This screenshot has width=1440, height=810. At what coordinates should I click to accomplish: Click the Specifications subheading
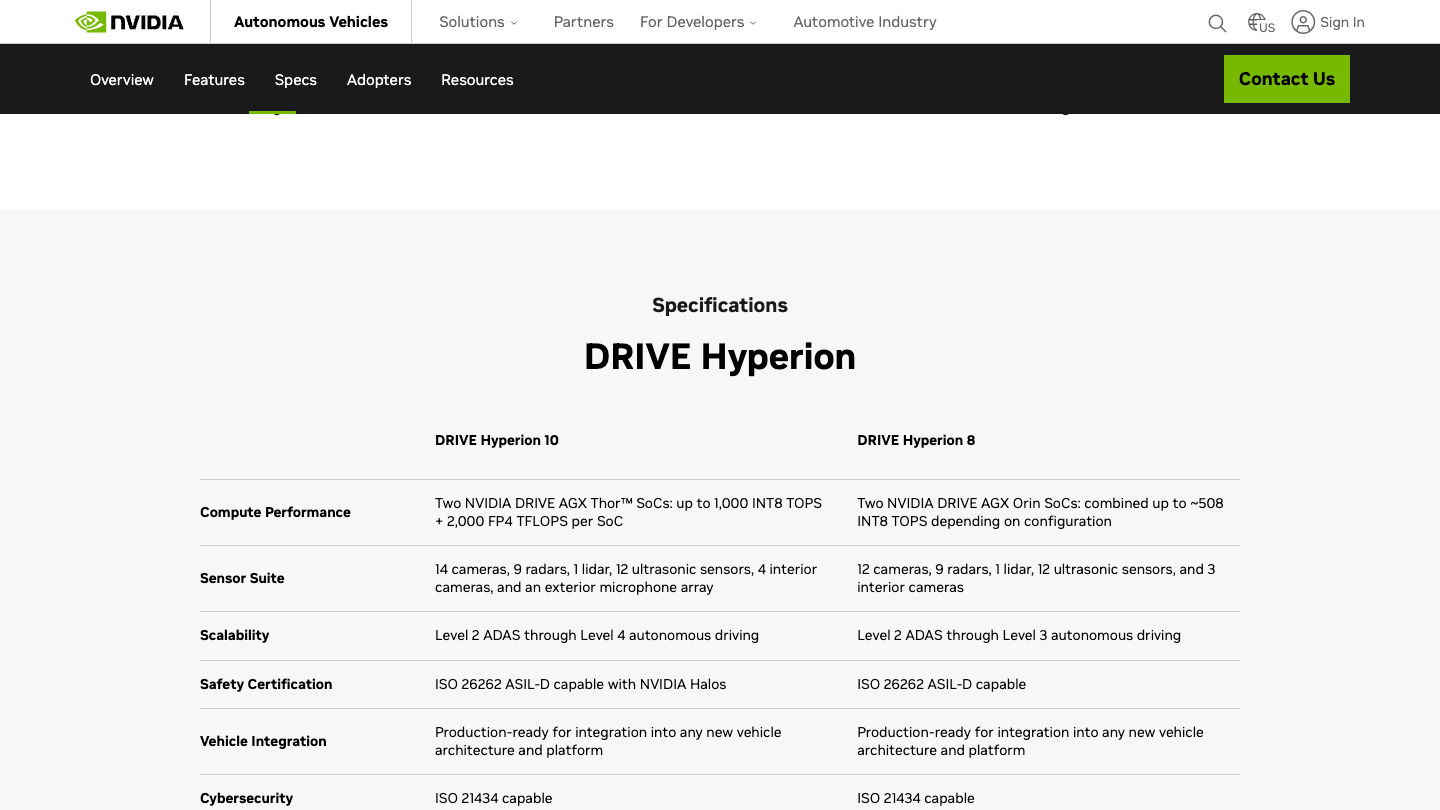tap(720, 305)
